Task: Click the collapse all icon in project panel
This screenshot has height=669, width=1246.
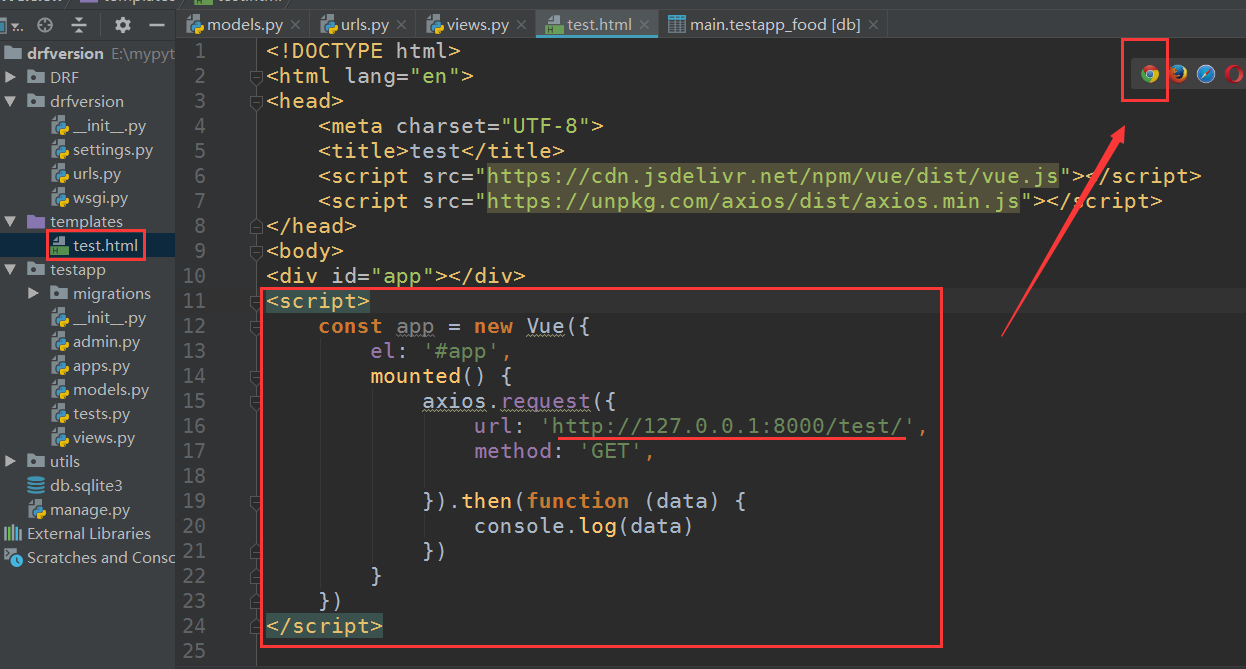Action: coord(79,25)
